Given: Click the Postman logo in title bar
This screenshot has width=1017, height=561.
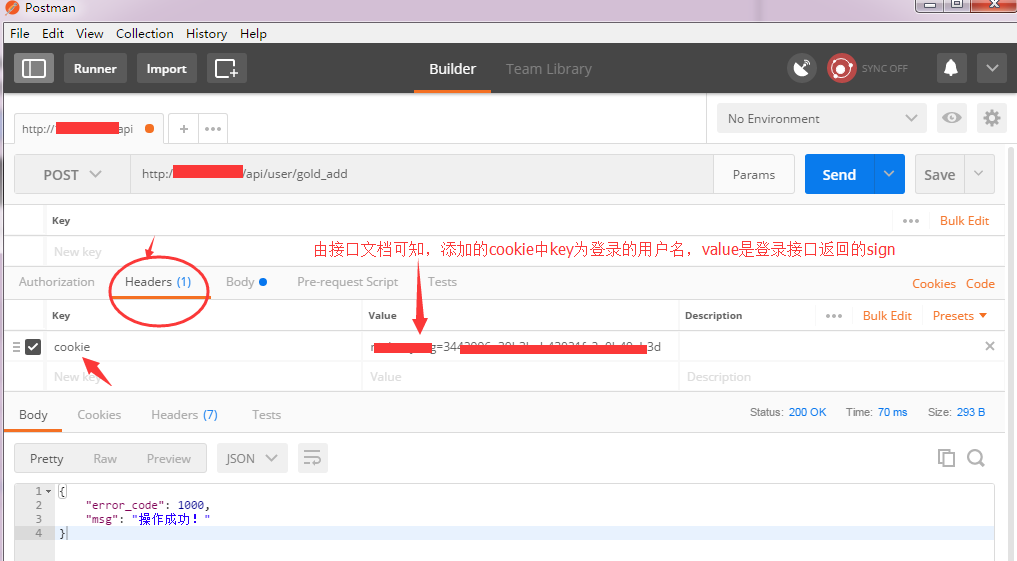Looking at the screenshot, I should pyautogui.click(x=12, y=8).
